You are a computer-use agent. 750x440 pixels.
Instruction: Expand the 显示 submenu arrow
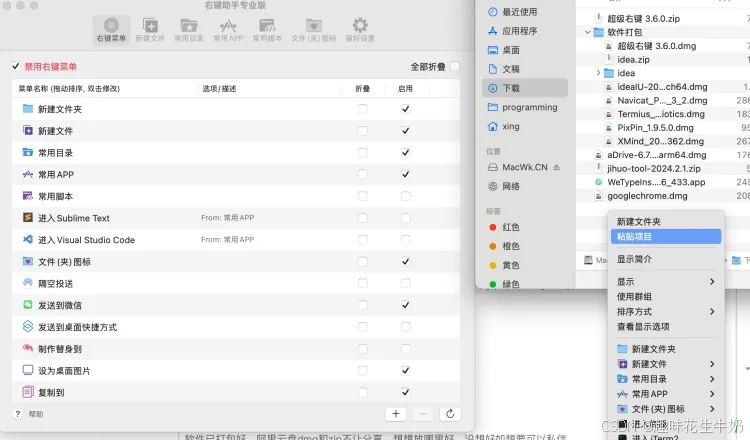(712, 282)
